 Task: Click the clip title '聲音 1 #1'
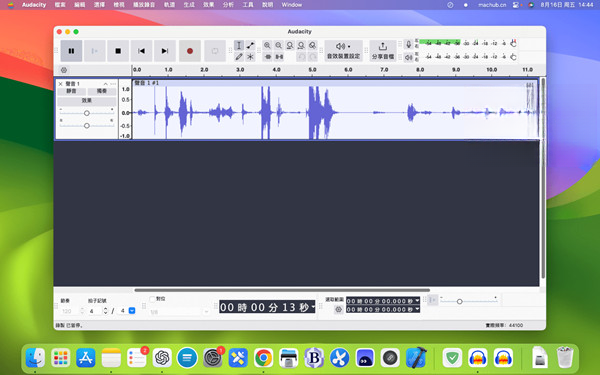[147, 83]
